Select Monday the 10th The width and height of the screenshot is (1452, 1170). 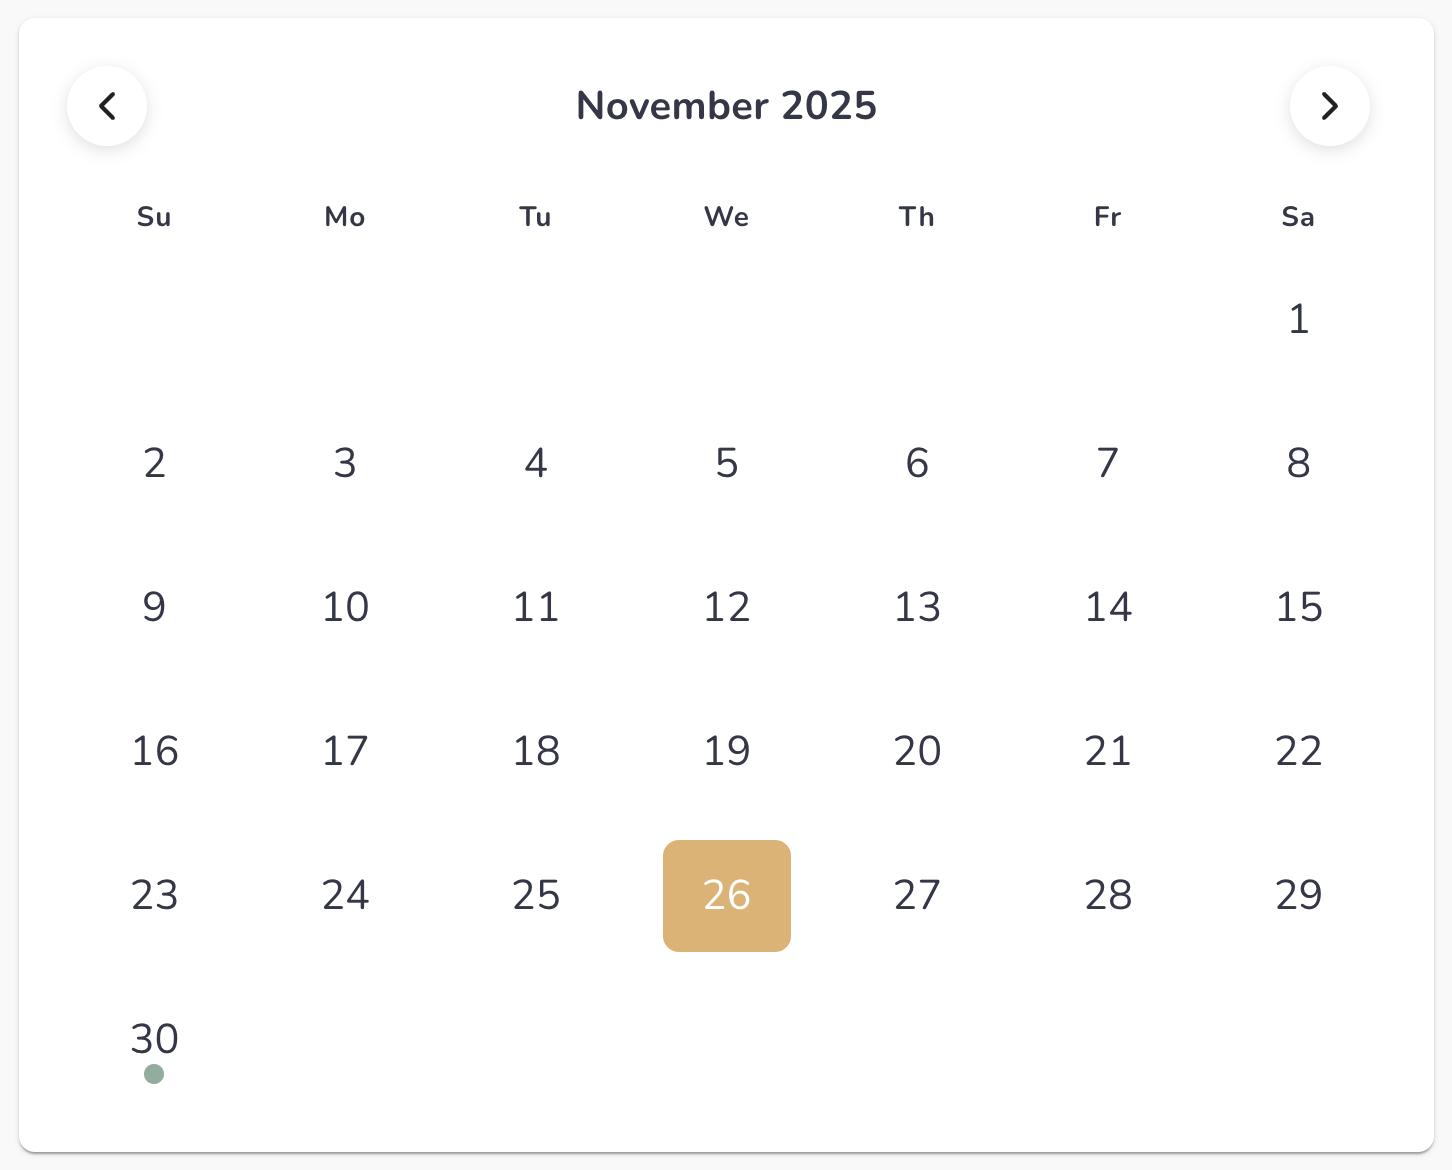point(345,608)
